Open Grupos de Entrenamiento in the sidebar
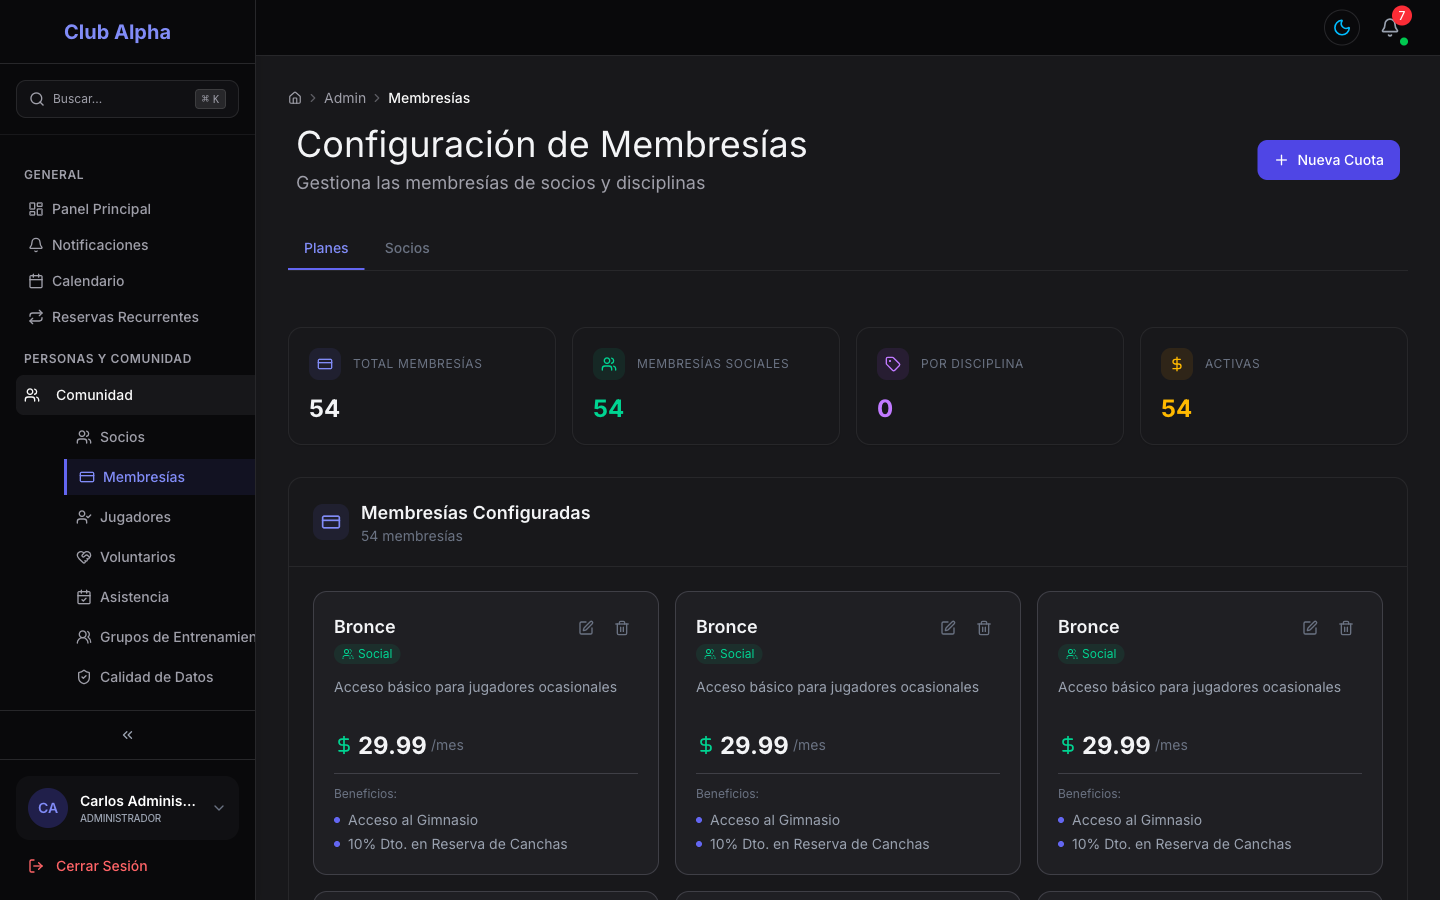Viewport: 1440px width, 900px height. tap(159, 637)
